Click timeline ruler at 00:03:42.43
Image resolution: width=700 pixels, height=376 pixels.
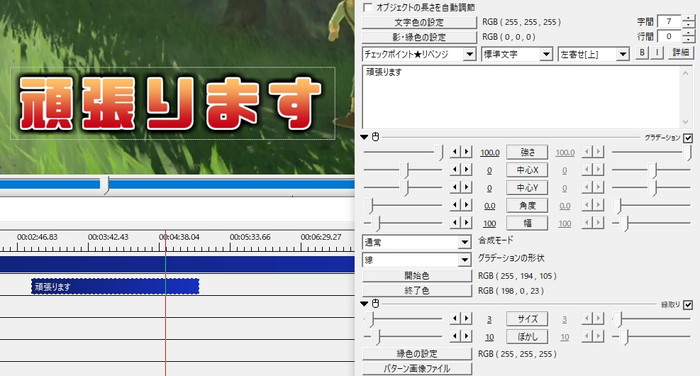click(x=108, y=237)
